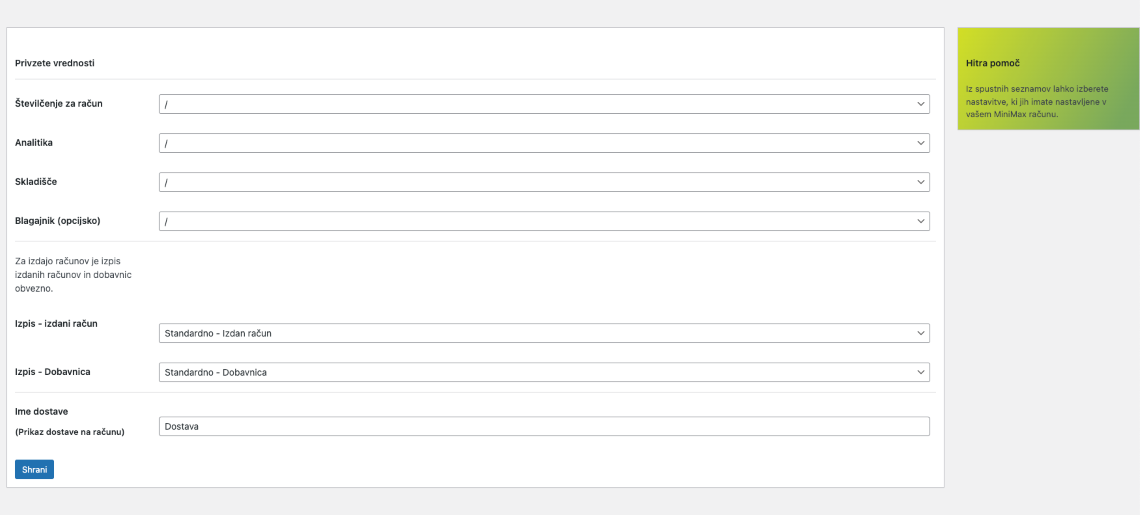Viewport: 1140px width, 515px height.
Task: Click the 'Izpis - izdani račun' label
Action: coord(56,324)
